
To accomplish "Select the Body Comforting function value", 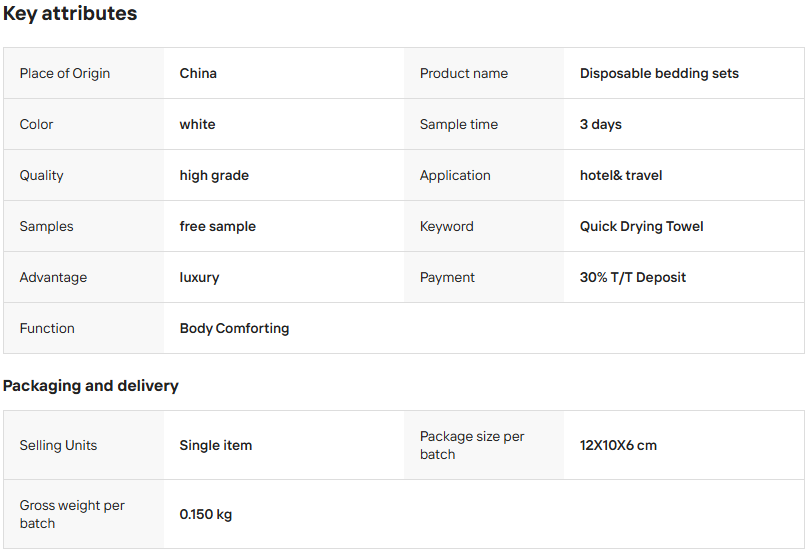I will click(234, 328).
